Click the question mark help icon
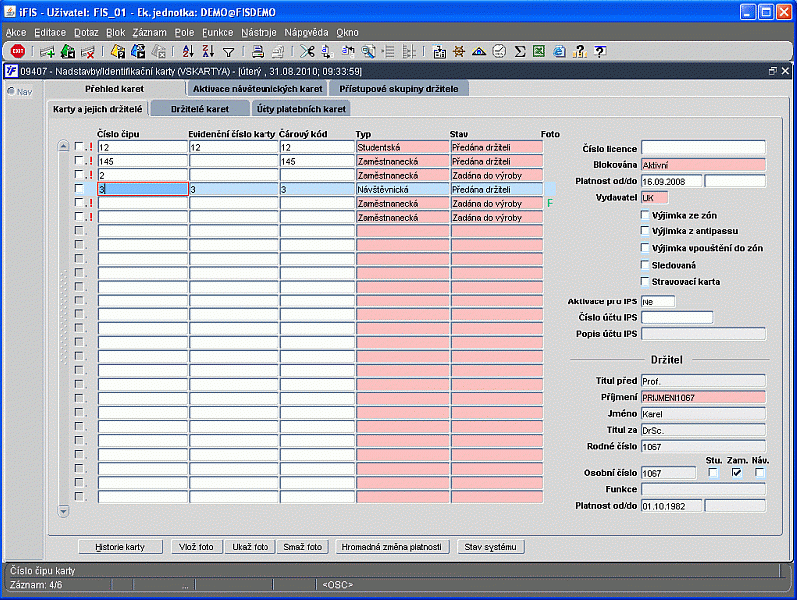This screenshot has width=797, height=600. pyautogui.click(x=600, y=51)
